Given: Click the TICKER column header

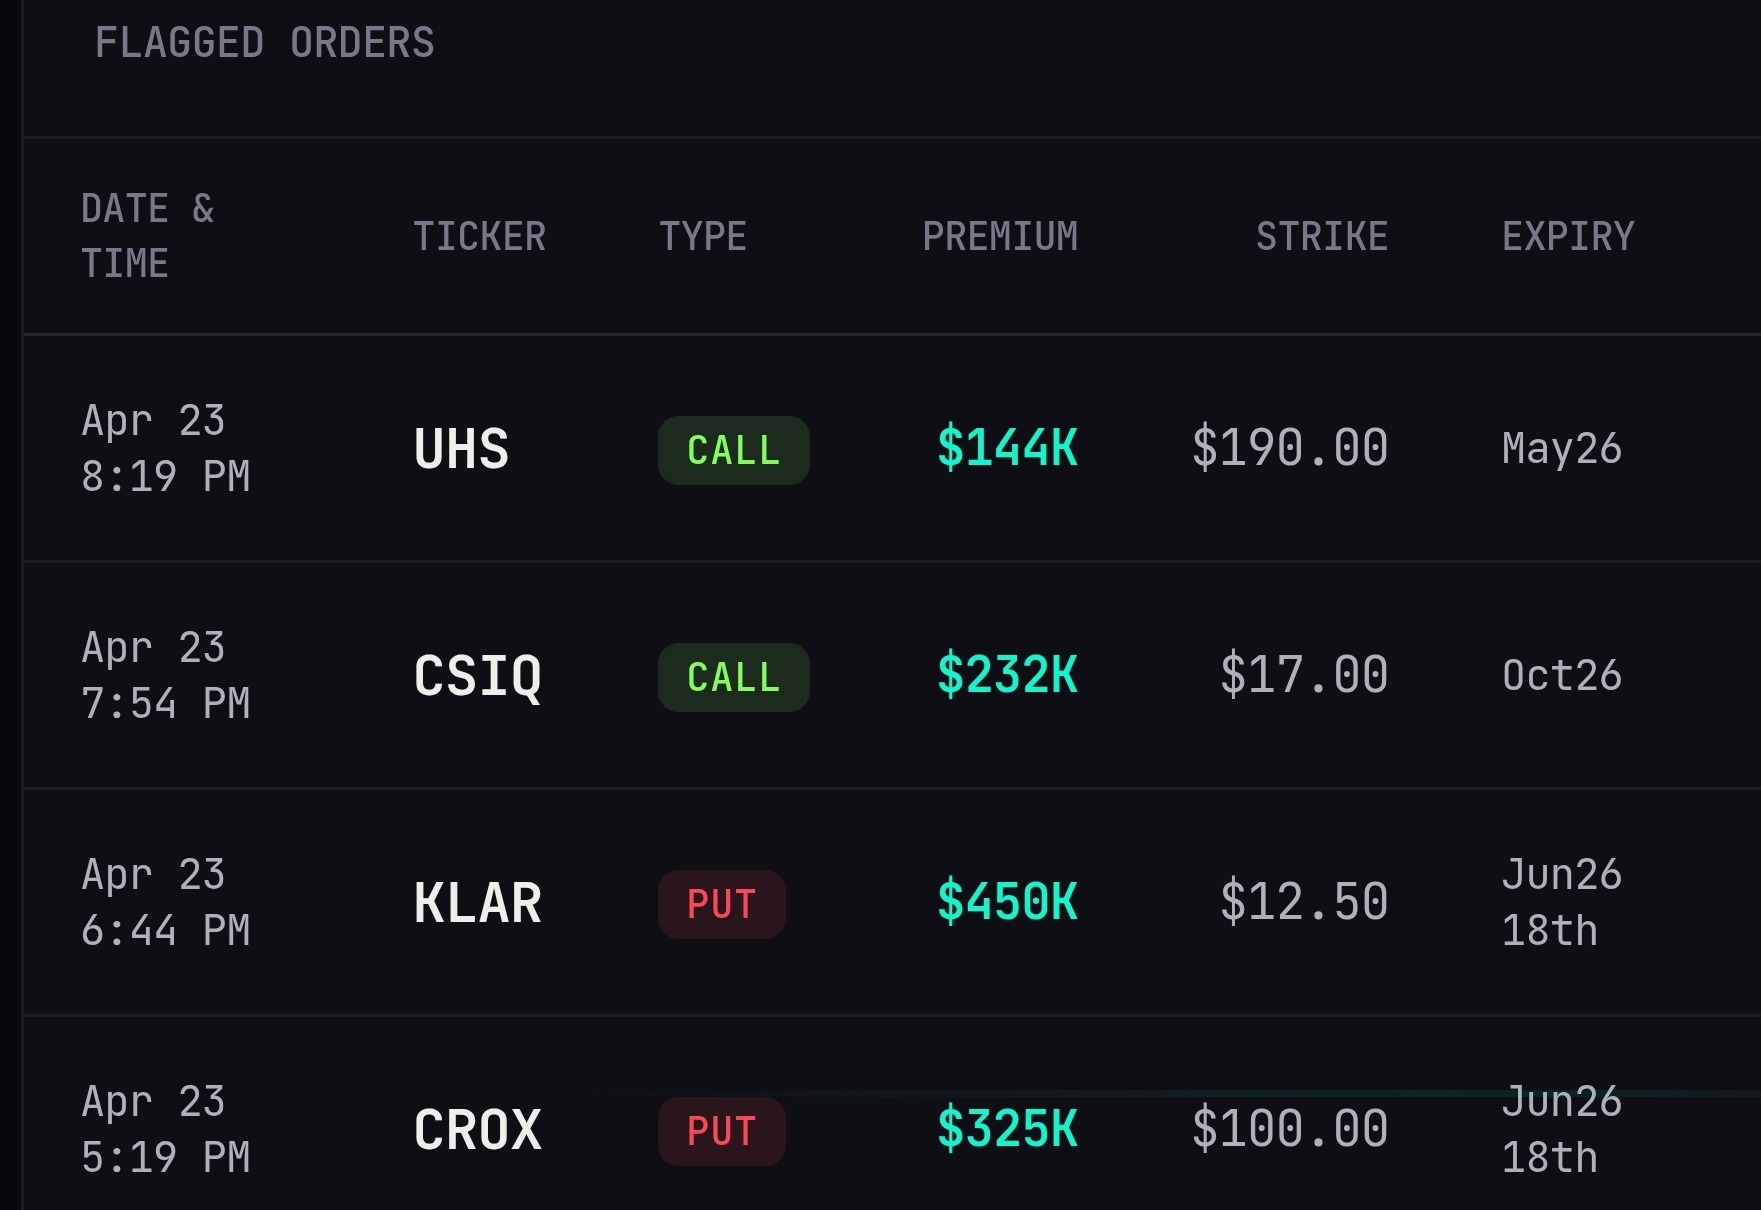Looking at the screenshot, I should (x=480, y=237).
